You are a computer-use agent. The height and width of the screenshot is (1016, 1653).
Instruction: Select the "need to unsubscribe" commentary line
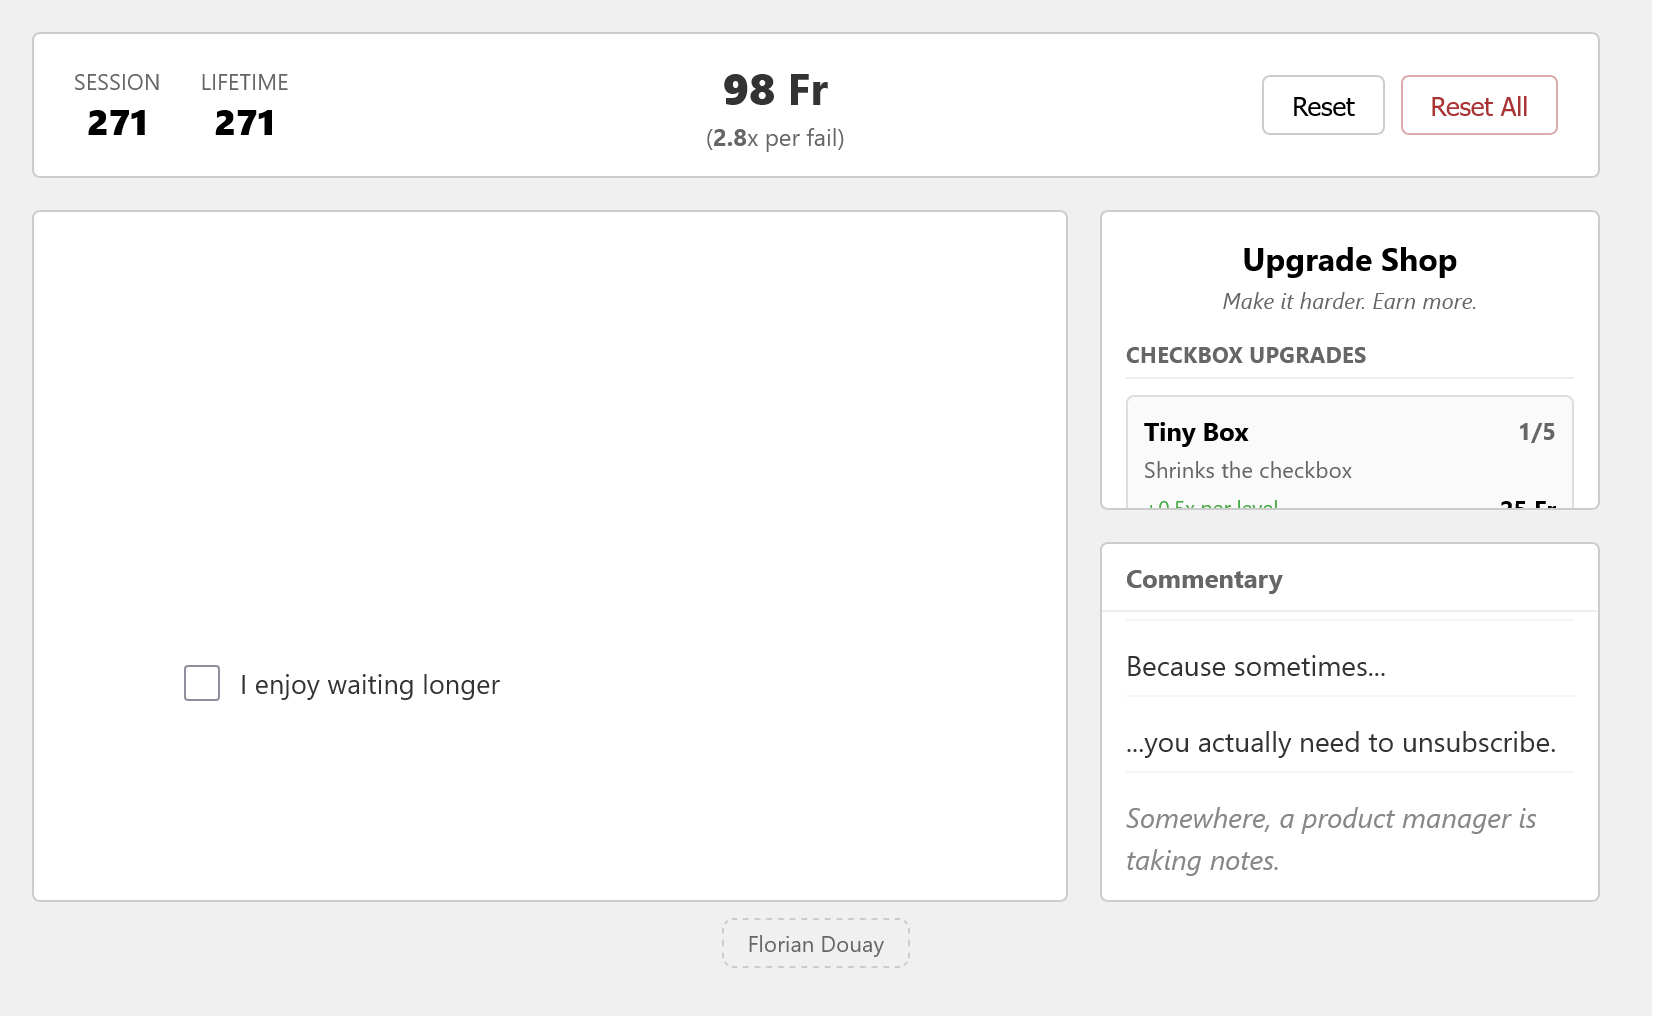click(1340, 743)
